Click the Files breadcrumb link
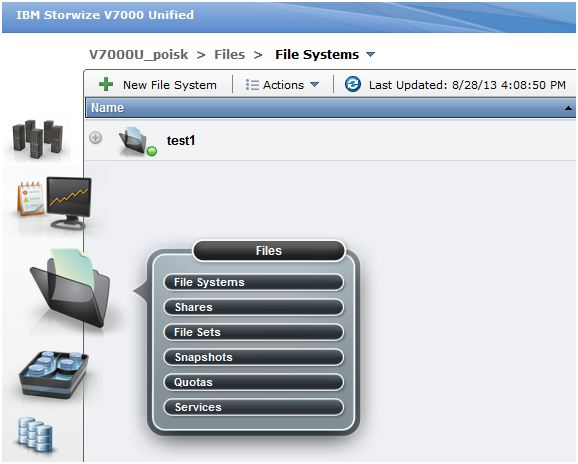 (x=230, y=55)
